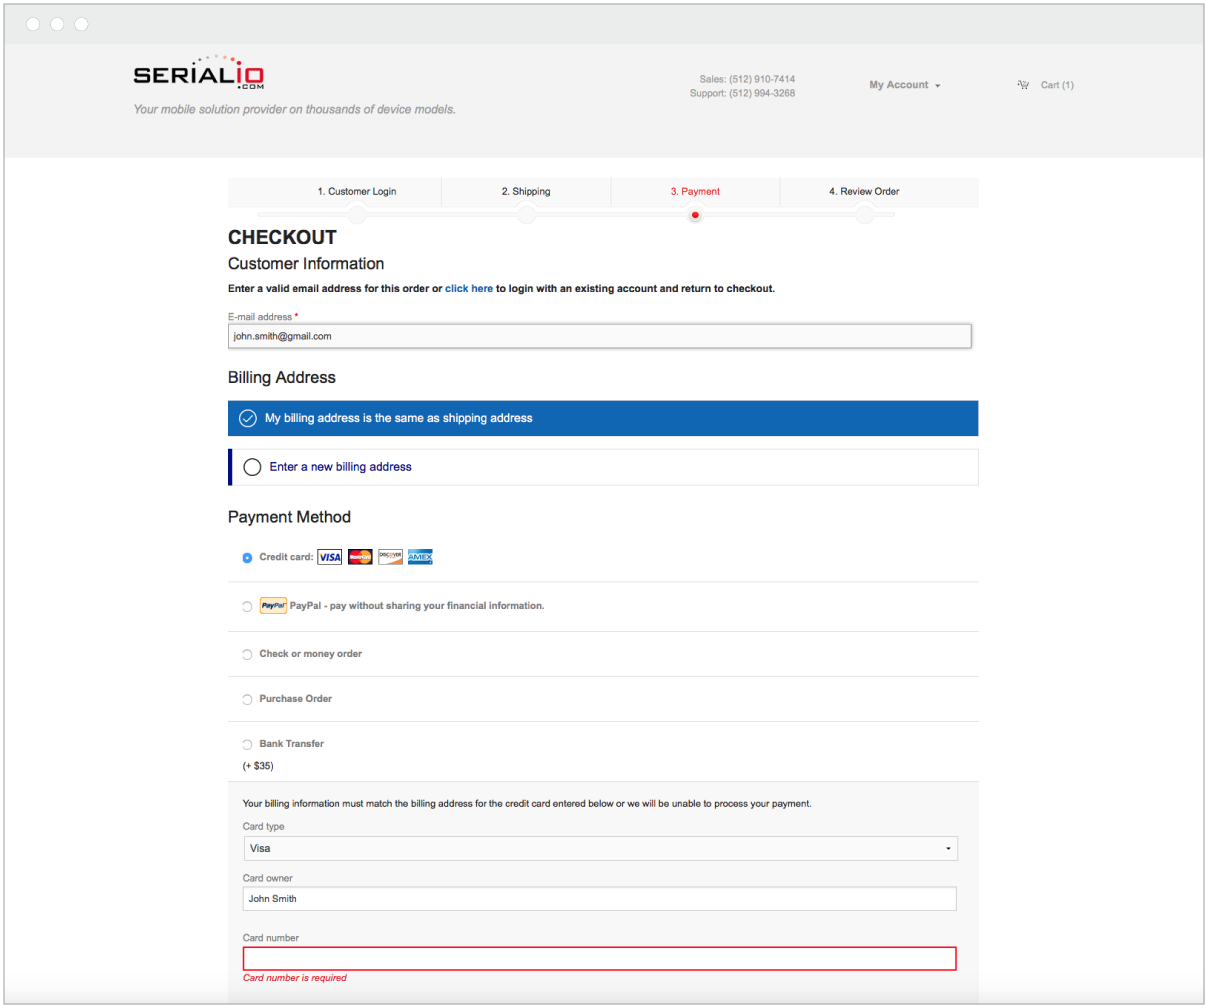Open the Card type dropdown showing Visa
Image resolution: width=1208 pixels, height=1008 pixels.
point(600,848)
